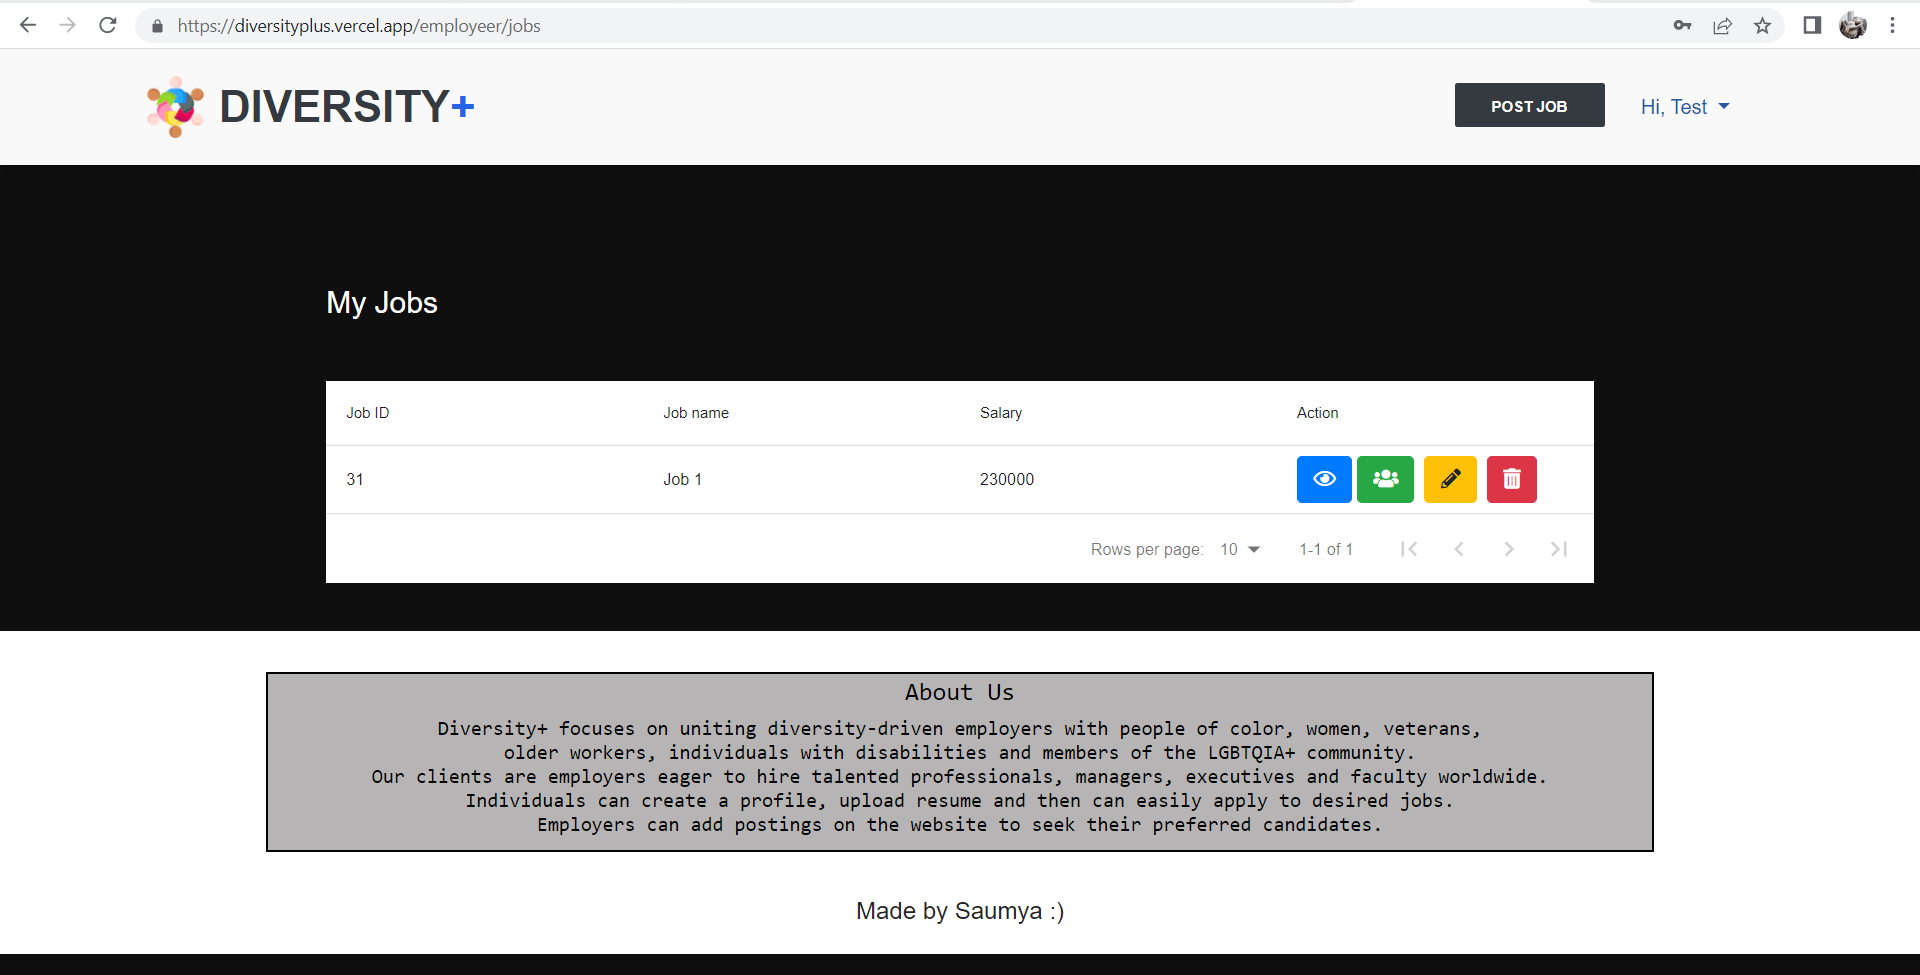Select the salary value 230000
Viewport: 1920px width, 975px height.
(x=1007, y=480)
